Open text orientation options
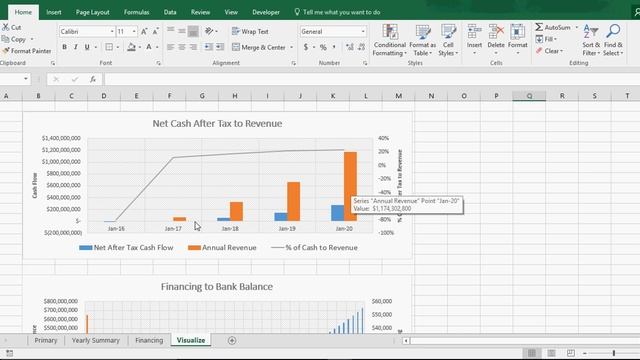 (211, 31)
